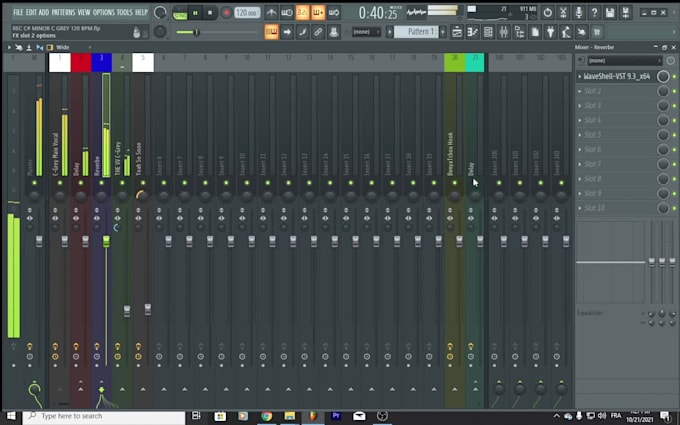Click the 120.000 tempo field
The image size is (680, 425).
coord(247,13)
